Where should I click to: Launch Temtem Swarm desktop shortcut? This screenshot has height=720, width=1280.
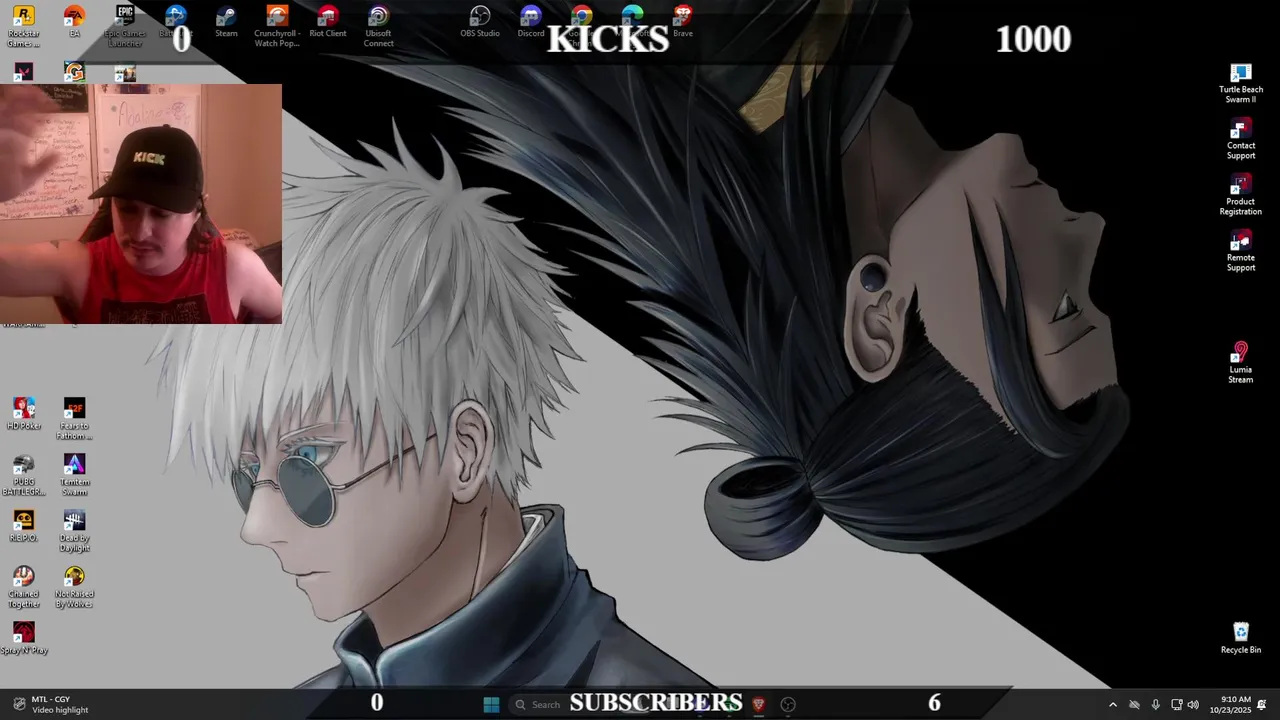click(74, 475)
